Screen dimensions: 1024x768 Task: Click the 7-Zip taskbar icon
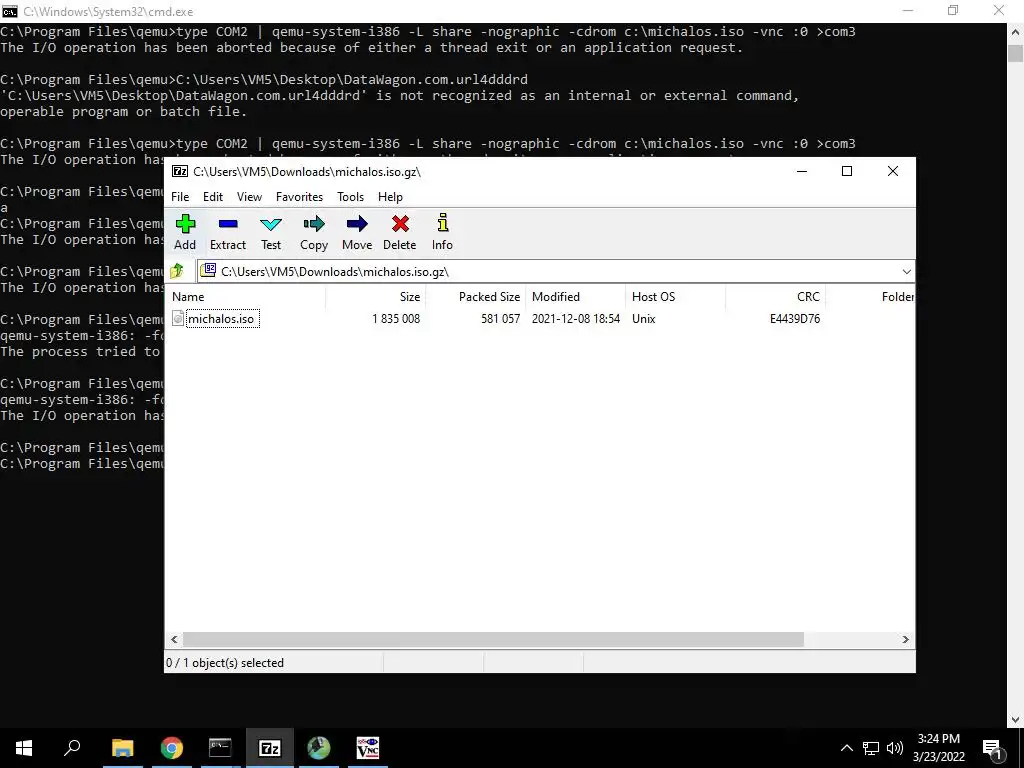270,748
